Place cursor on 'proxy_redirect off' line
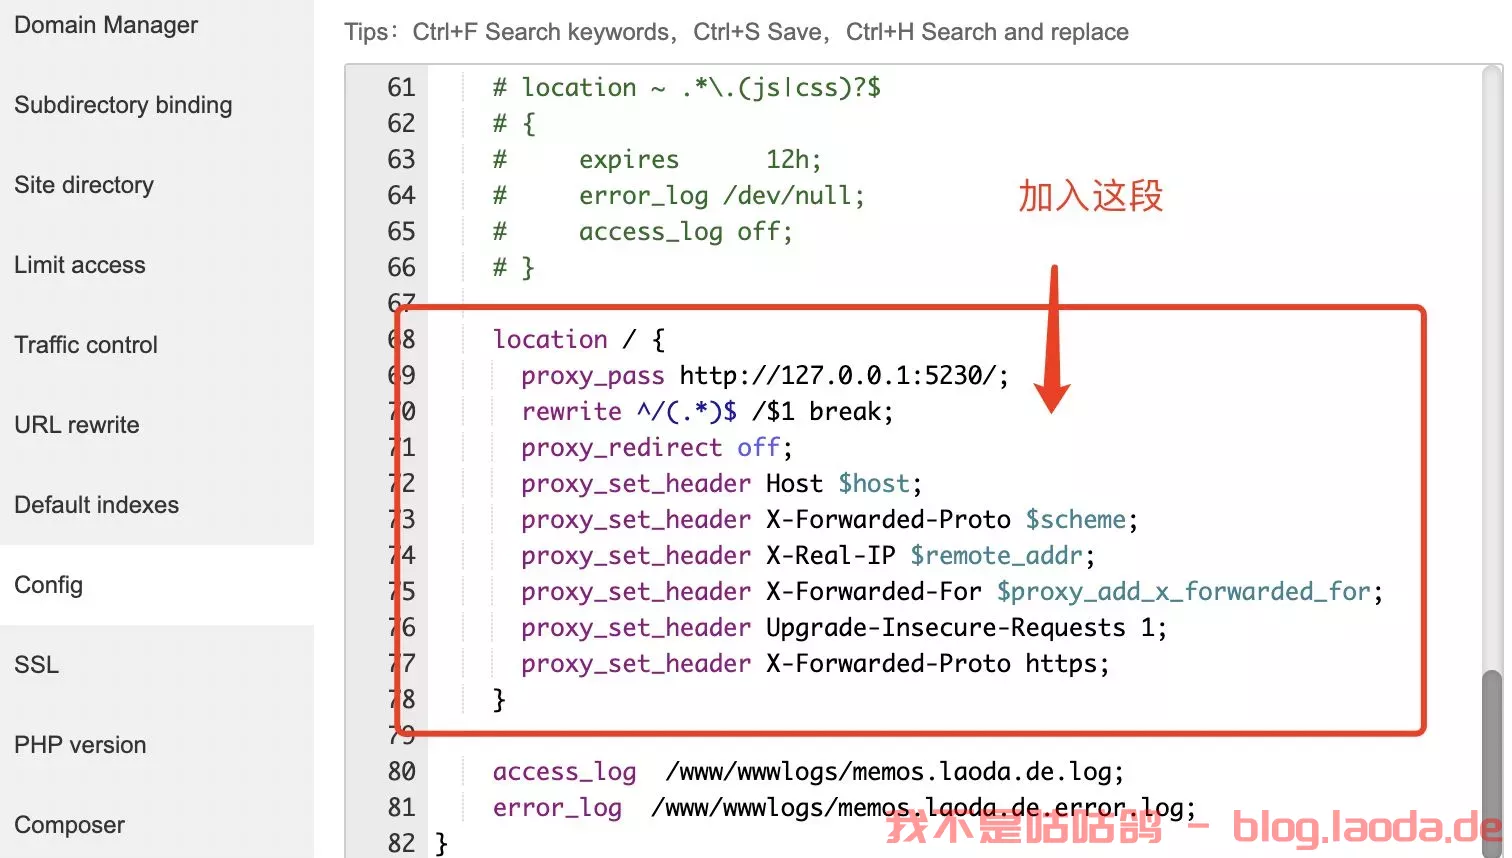 656,448
